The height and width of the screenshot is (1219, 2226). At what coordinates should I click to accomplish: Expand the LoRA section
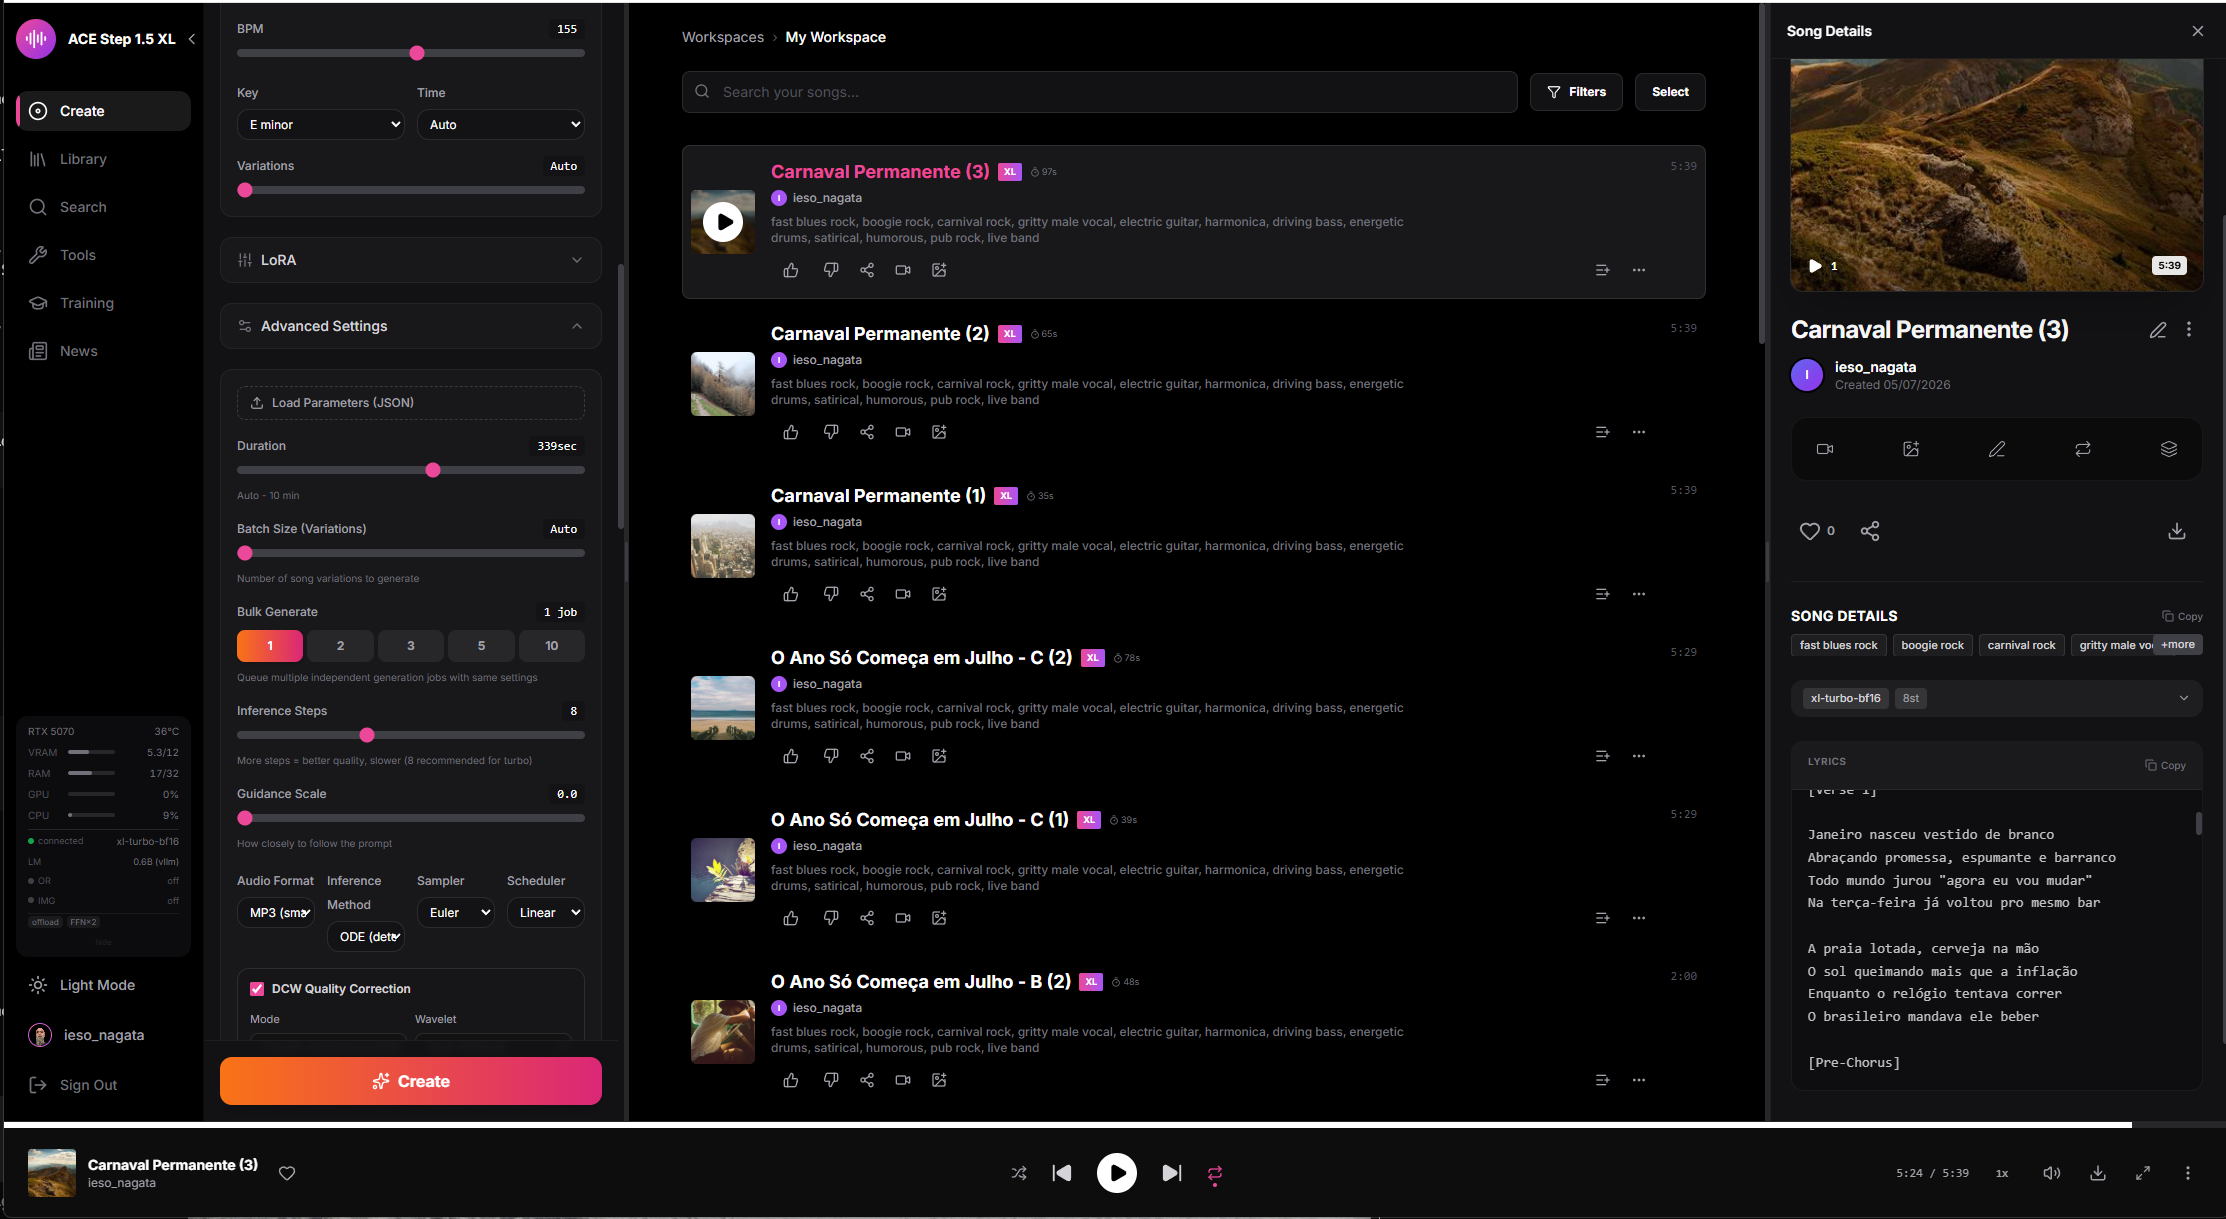[410, 260]
